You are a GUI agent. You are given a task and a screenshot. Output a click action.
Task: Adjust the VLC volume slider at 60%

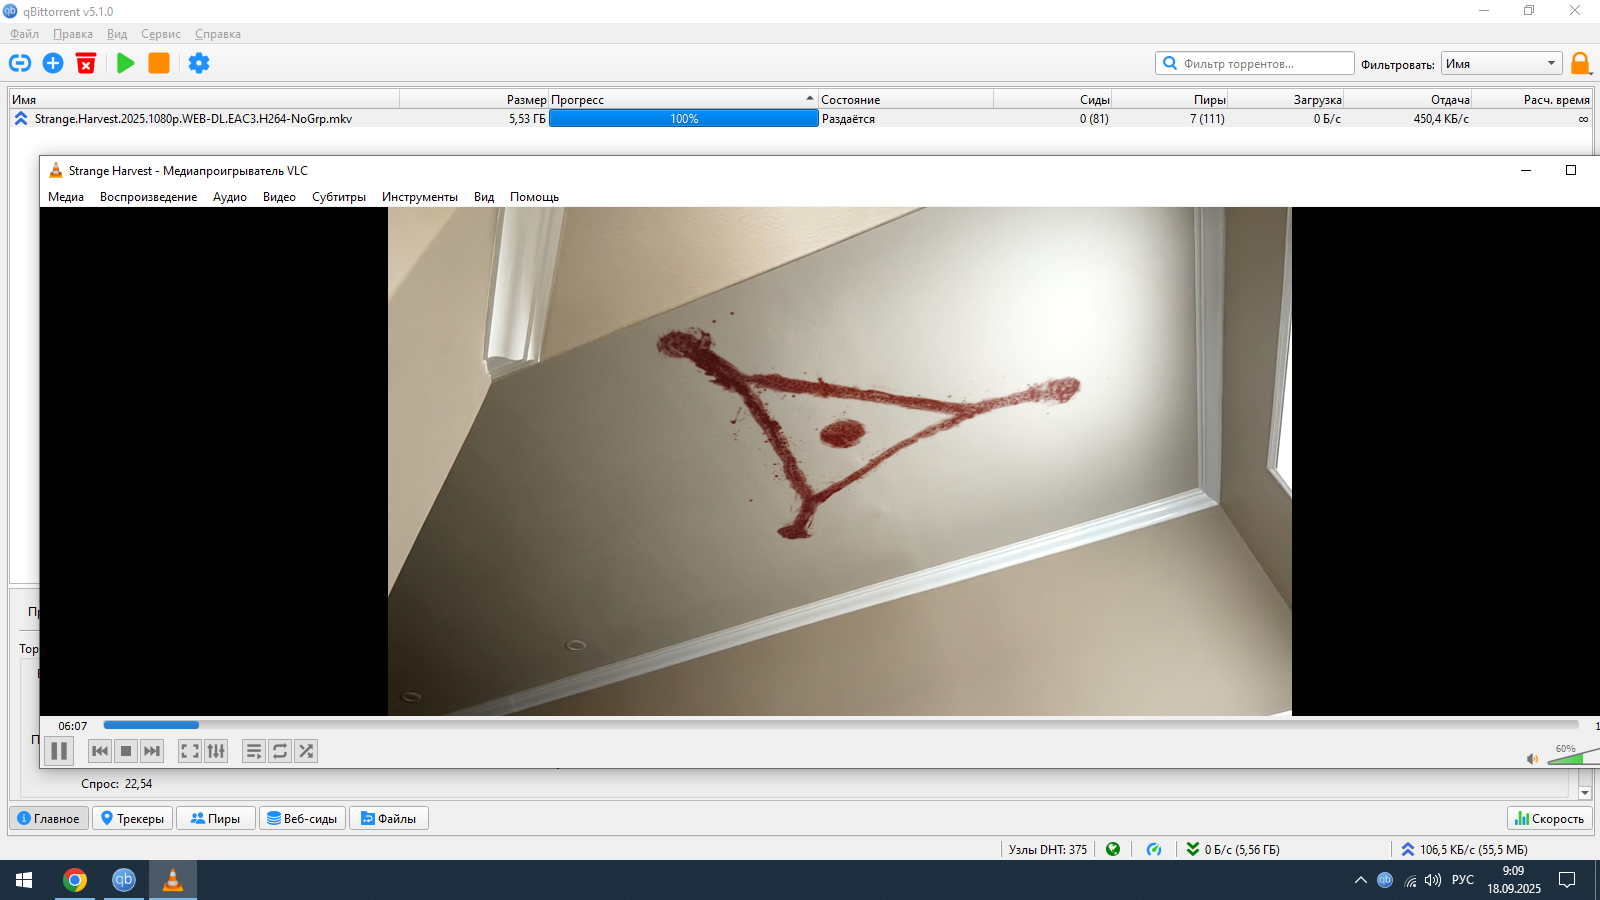coord(1574,758)
